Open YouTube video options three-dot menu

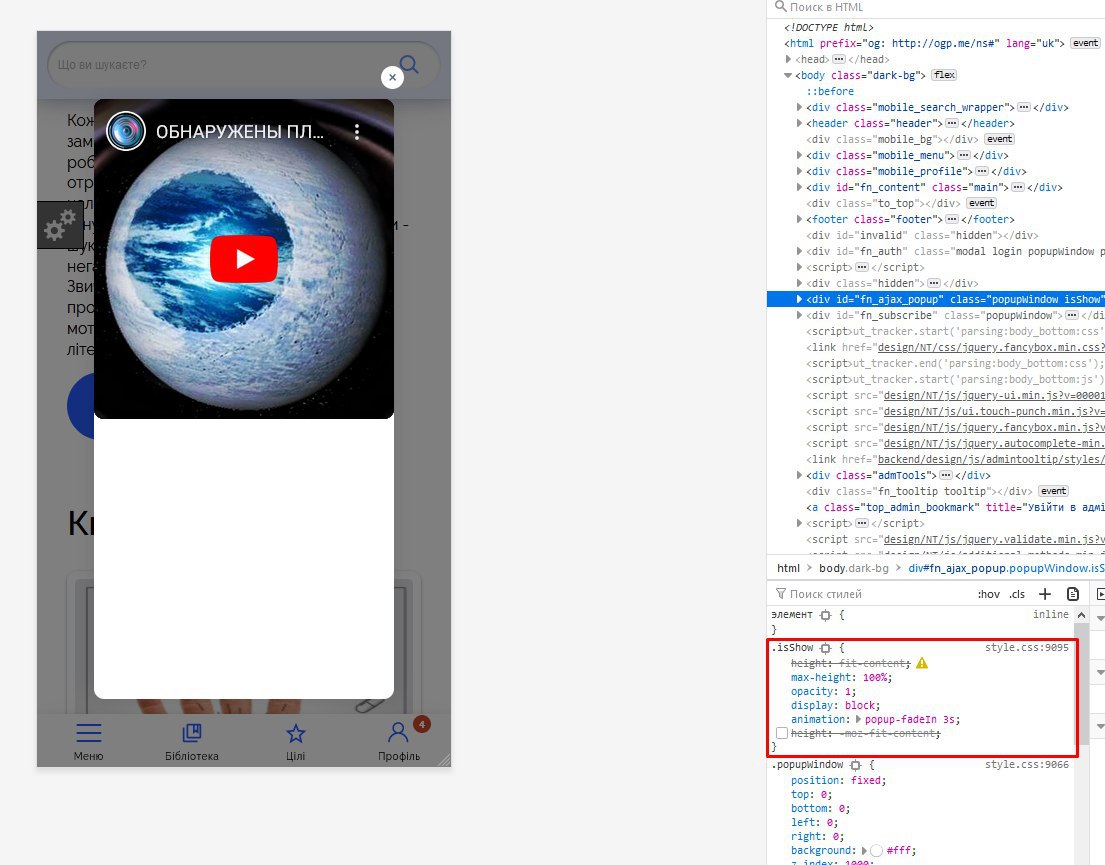(357, 132)
